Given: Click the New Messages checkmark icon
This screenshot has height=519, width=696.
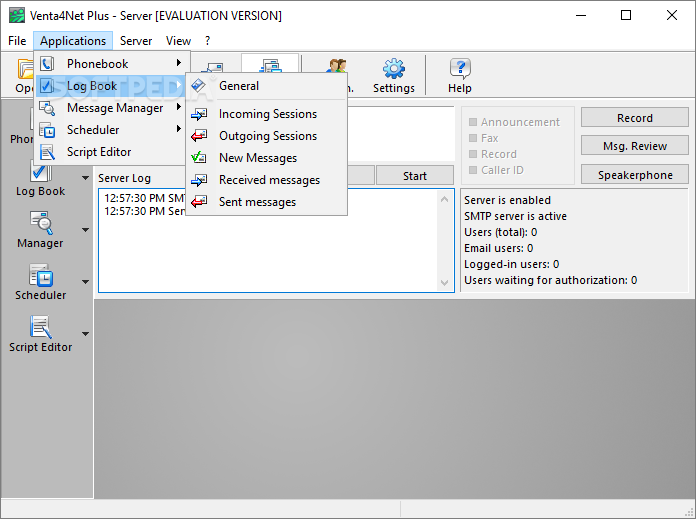Looking at the screenshot, I should pyautogui.click(x=198, y=158).
